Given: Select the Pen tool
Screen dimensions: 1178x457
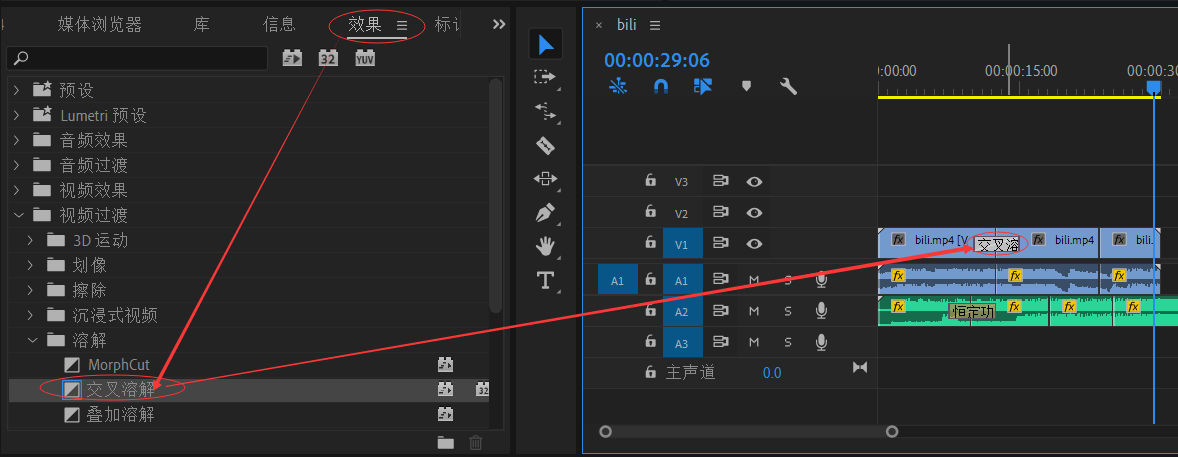Looking at the screenshot, I should (545, 213).
